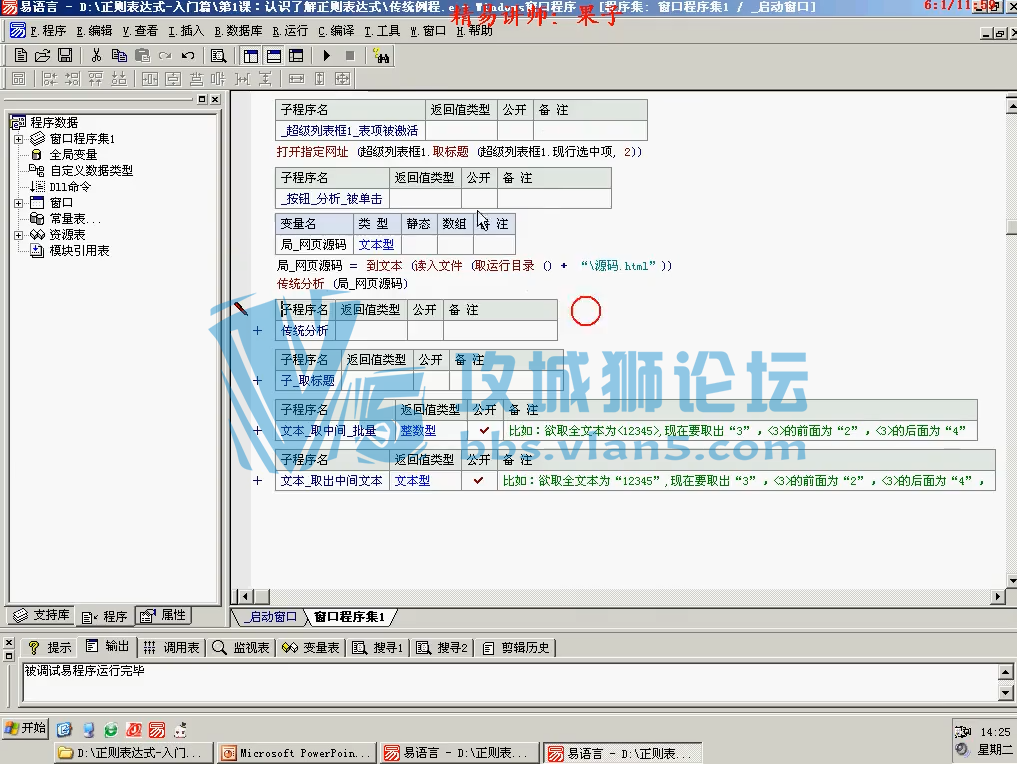Viewport: 1017px width, 764px height.
Task: Select 自定义数据类型 tree node
Action: (x=91, y=171)
